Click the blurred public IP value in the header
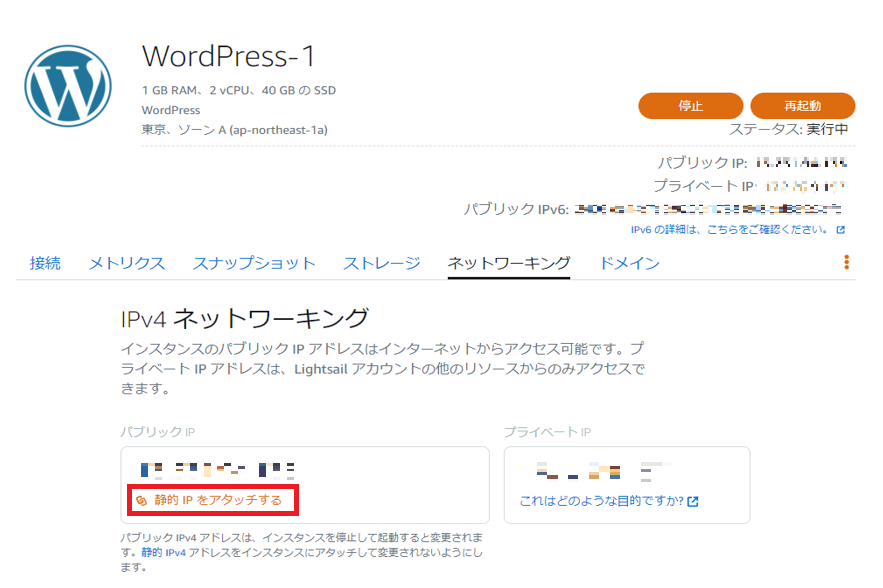Image resolution: width=883 pixels, height=588 pixels. (801, 163)
